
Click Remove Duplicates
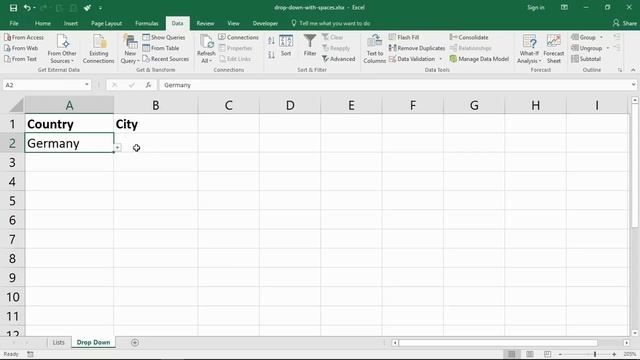click(x=417, y=48)
